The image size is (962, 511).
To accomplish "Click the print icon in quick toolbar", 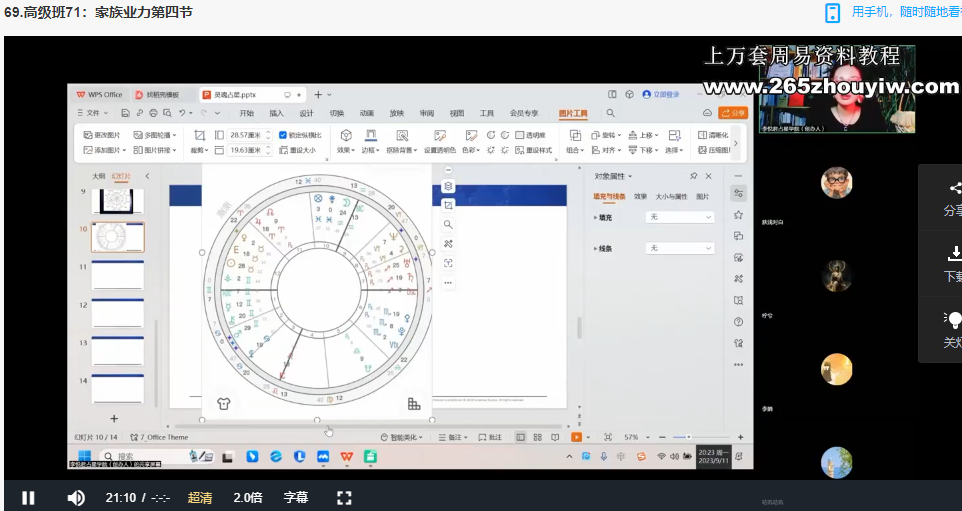I will click(153, 113).
